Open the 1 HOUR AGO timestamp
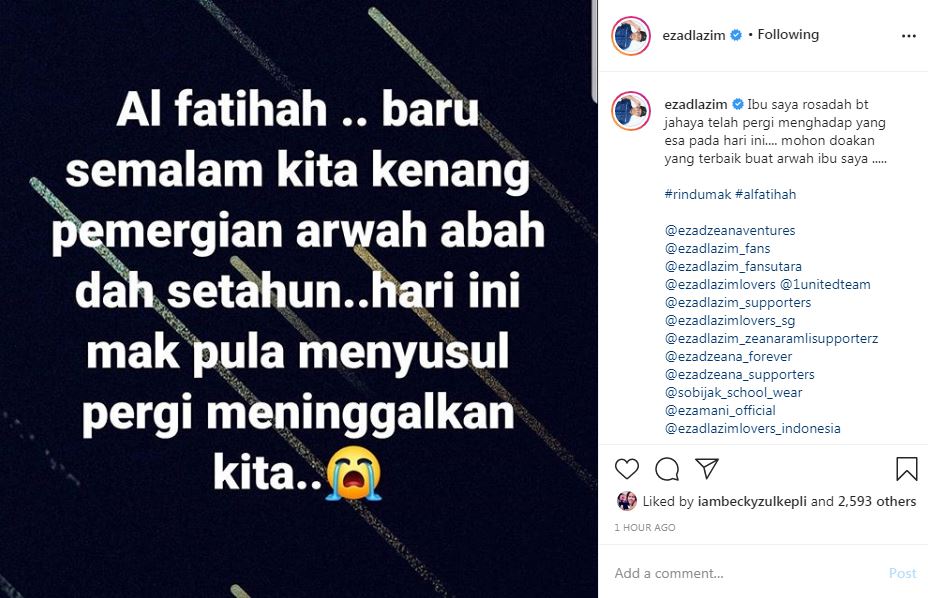 (x=645, y=528)
